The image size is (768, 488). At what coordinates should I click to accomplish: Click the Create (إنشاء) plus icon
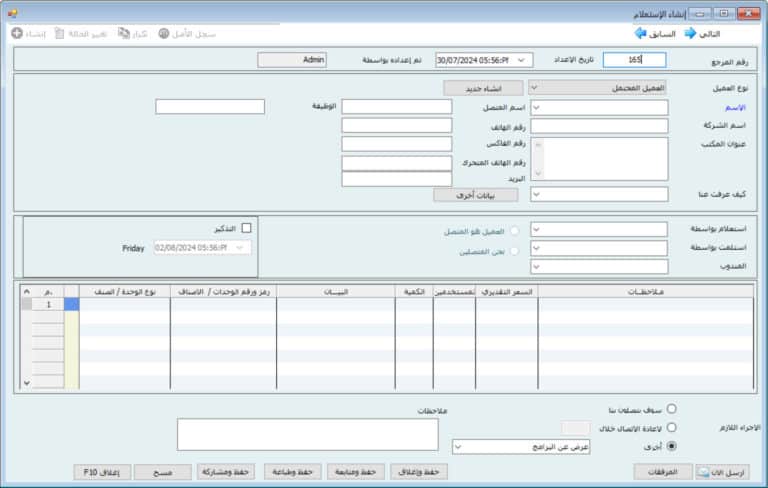click(16, 33)
